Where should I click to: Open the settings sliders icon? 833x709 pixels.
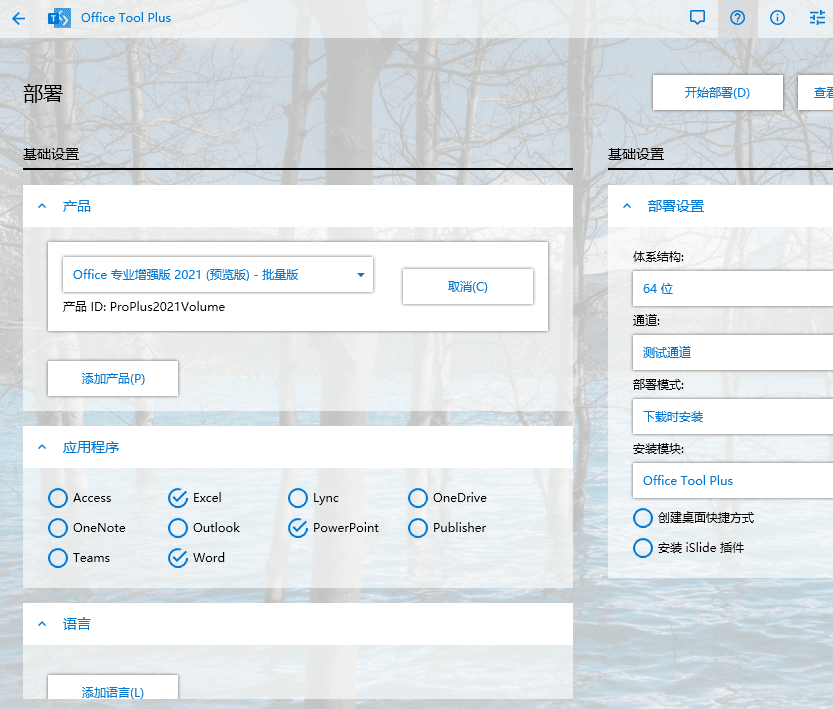tap(817, 18)
